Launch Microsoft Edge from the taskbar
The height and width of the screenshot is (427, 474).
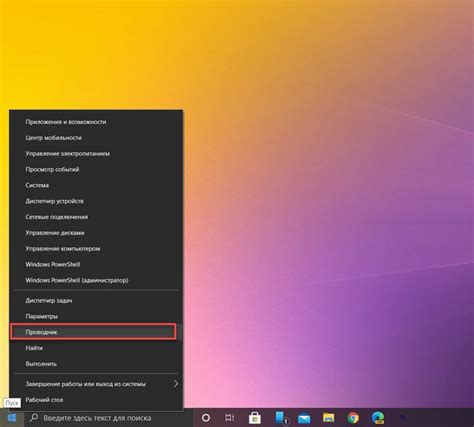pyautogui.click(x=378, y=418)
